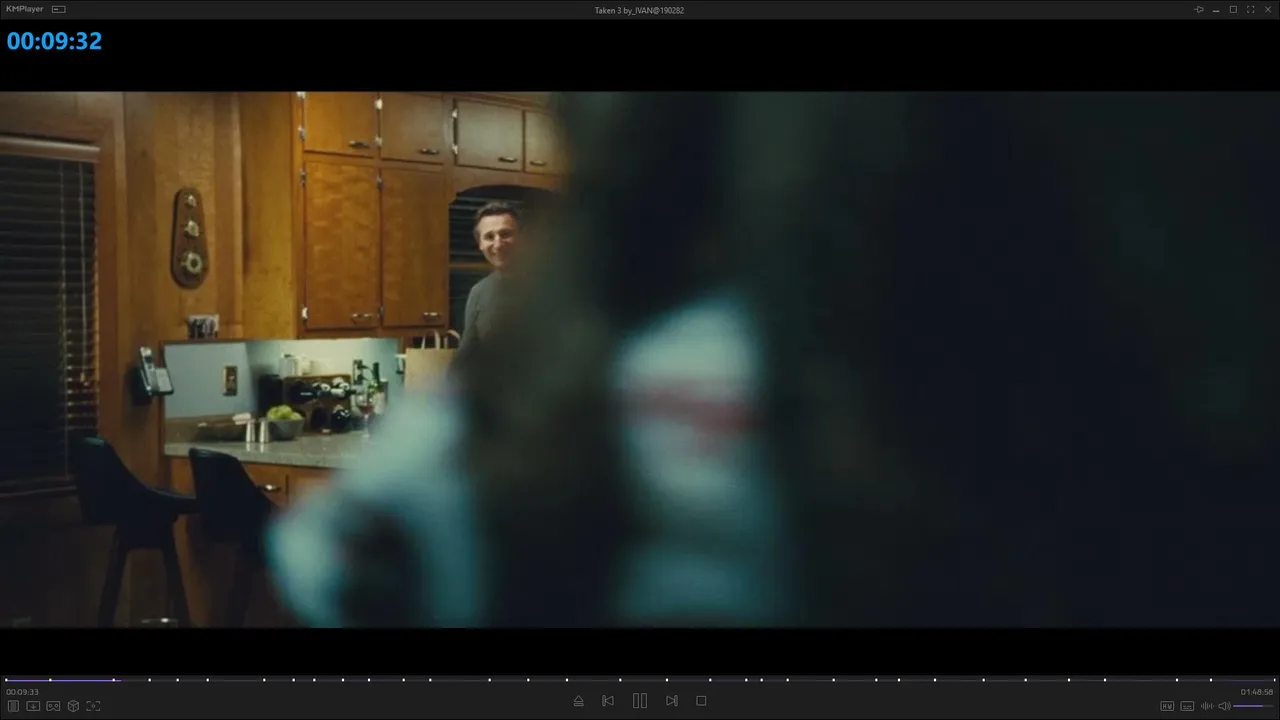Viewport: 1280px width, 720px height.
Task: Switch to compact mode next to KMPlayer logo
Action: (x=59, y=9)
